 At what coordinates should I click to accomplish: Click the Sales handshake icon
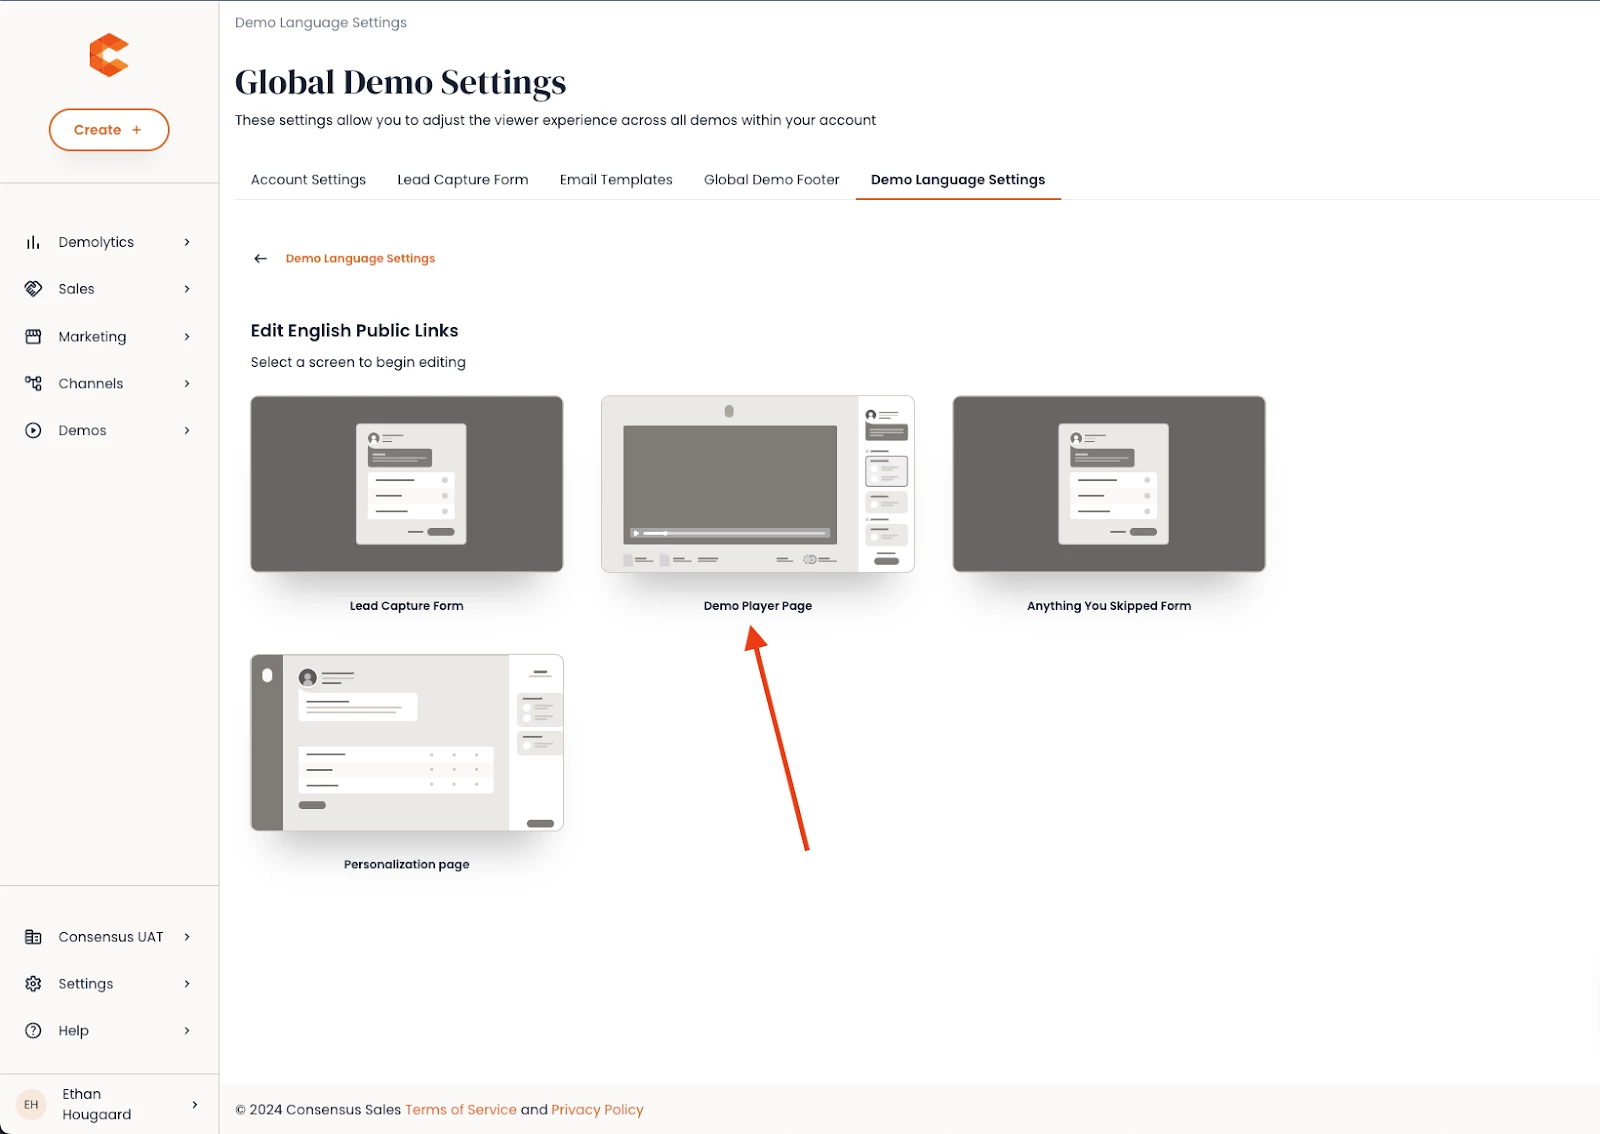point(33,289)
